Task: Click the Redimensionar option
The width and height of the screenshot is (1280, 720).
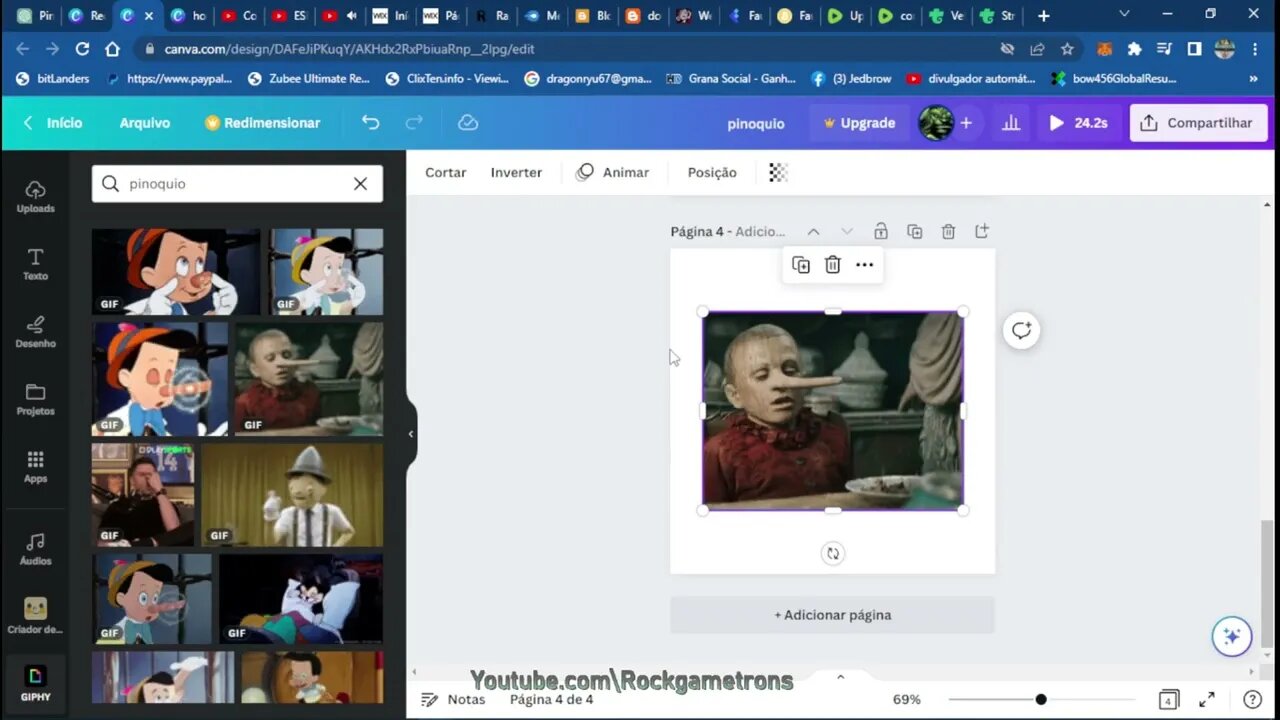Action: (262, 122)
